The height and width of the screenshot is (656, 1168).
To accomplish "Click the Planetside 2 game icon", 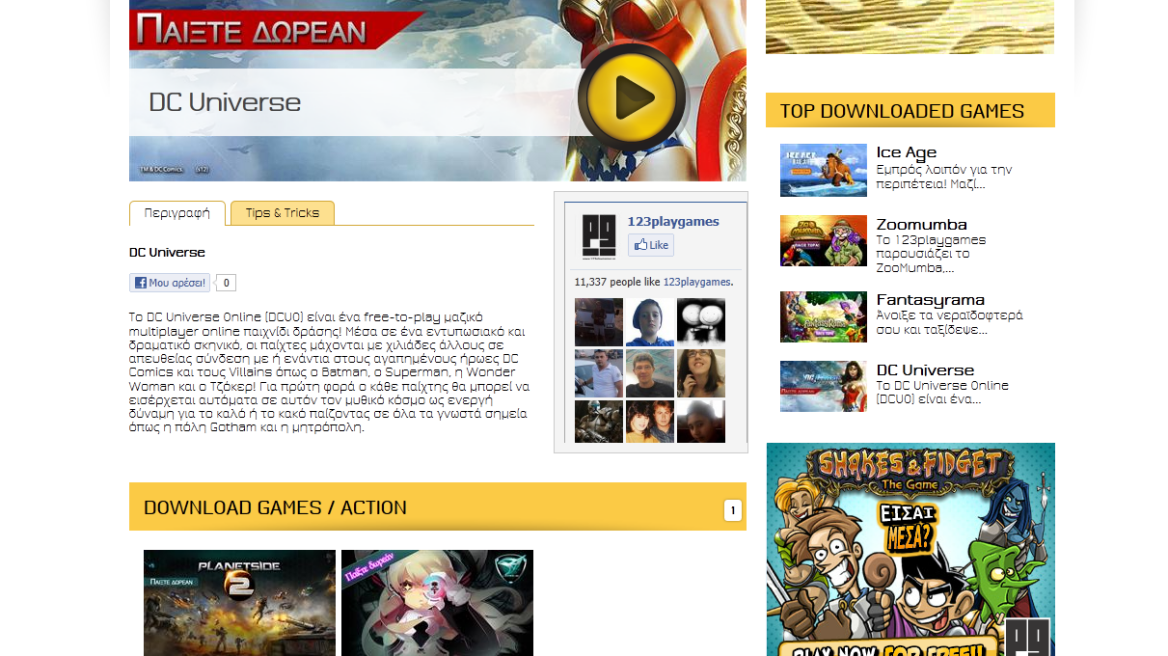I will pyautogui.click(x=239, y=603).
